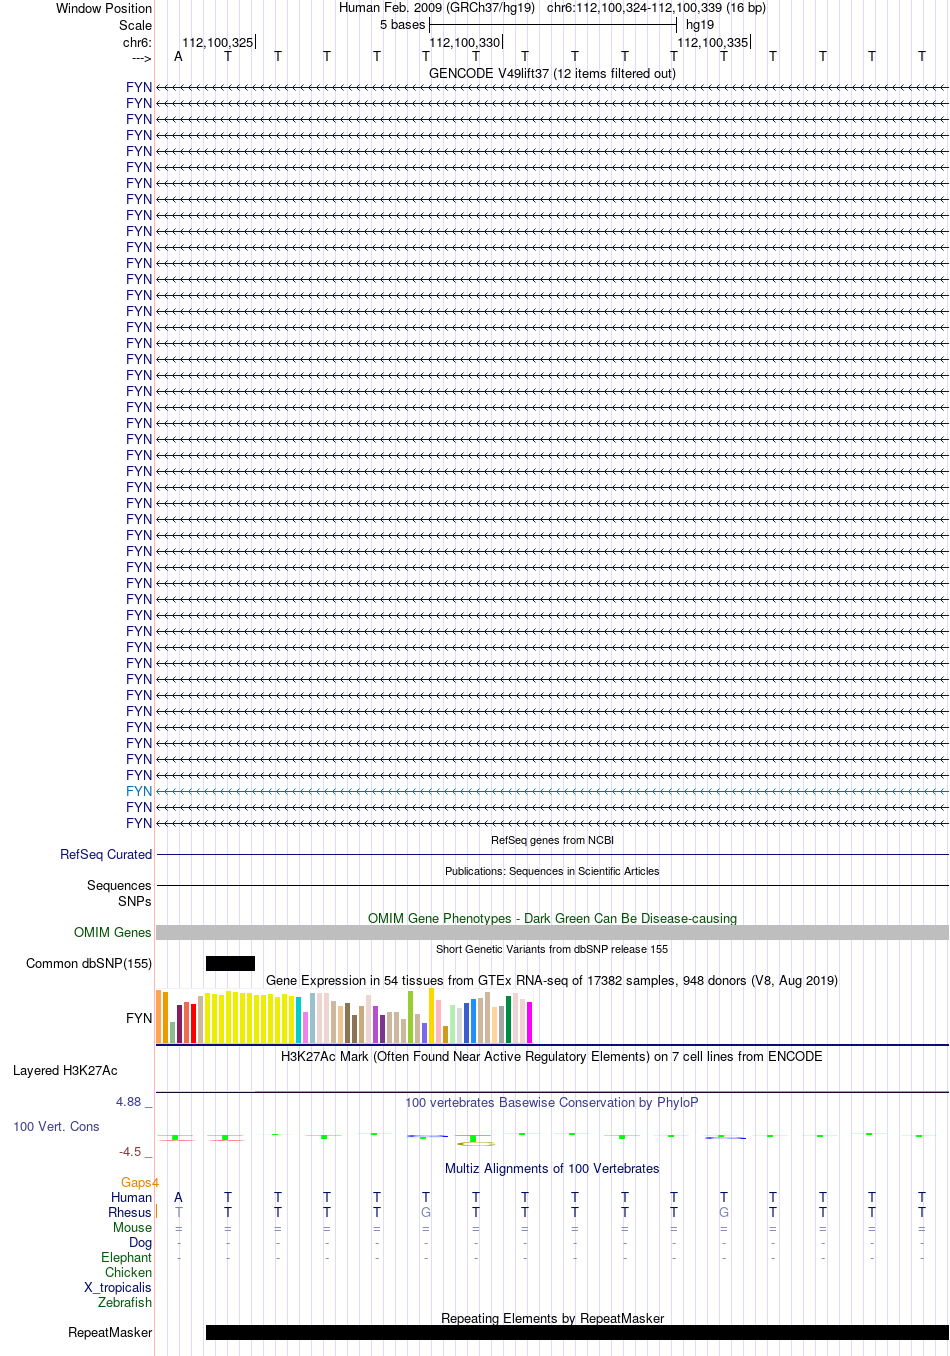
Task: Open the "RefSeq genes from NCBI" track title
Action: pos(552,840)
